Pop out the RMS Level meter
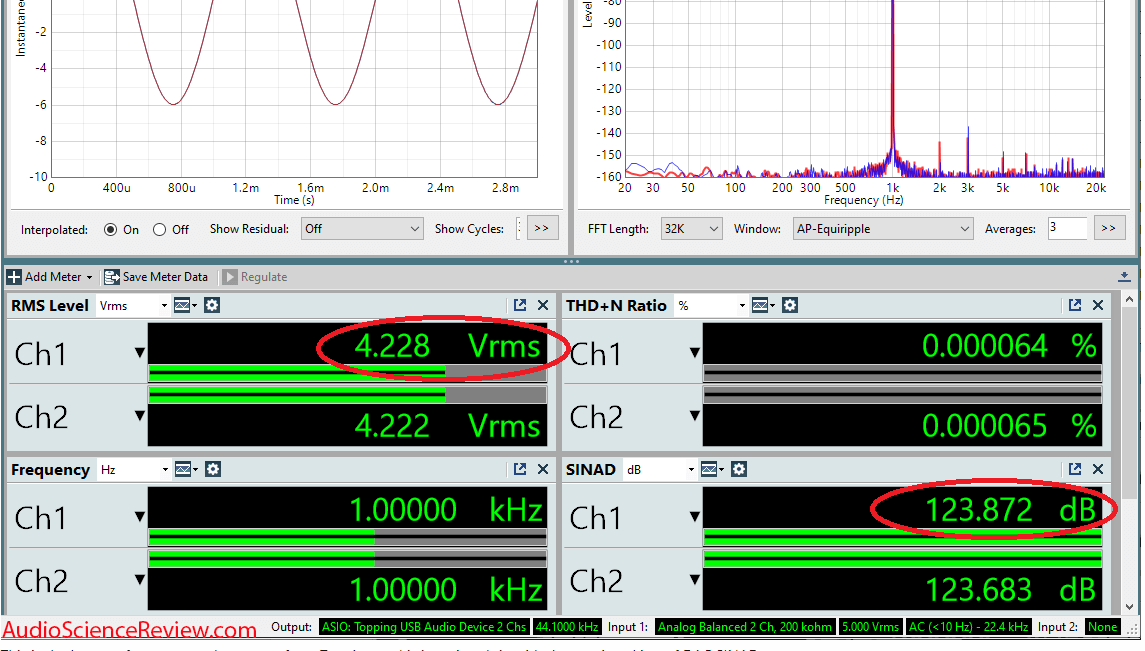1145x651 pixels. pos(520,305)
